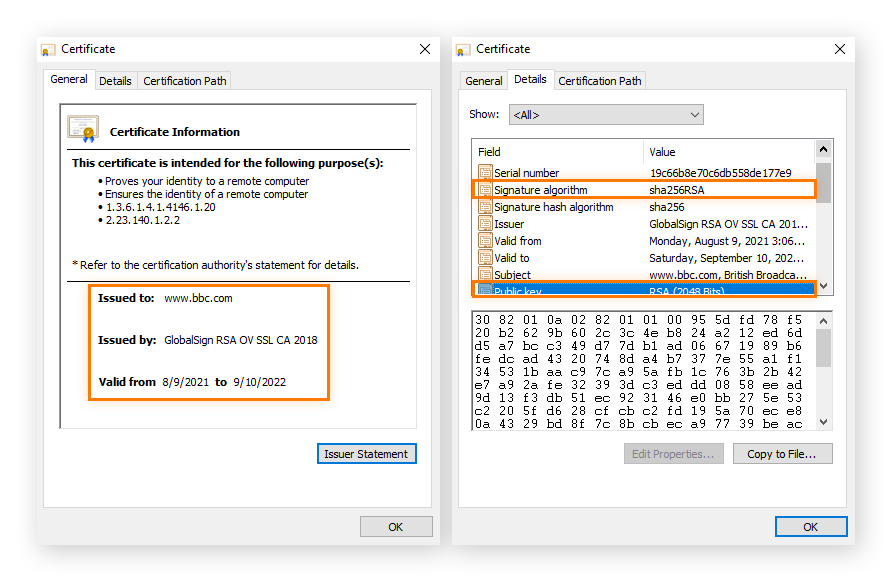Viewport: 894px width, 585px height.
Task: Click field list scrollbar up arrow
Action: click(x=823, y=150)
